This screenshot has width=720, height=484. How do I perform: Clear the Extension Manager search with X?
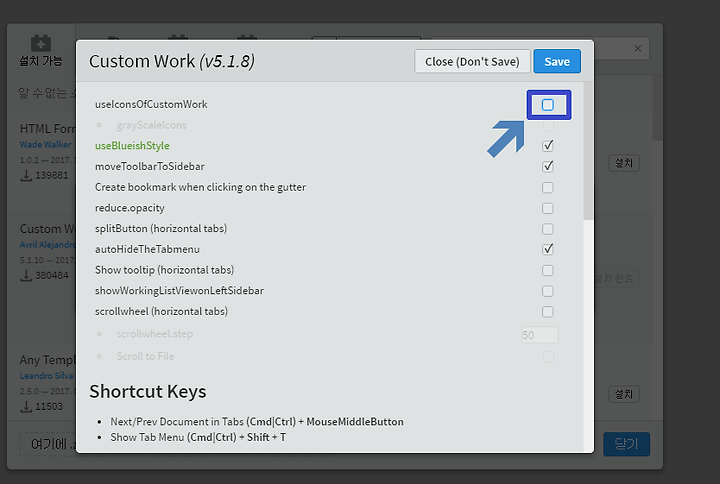coord(638,48)
